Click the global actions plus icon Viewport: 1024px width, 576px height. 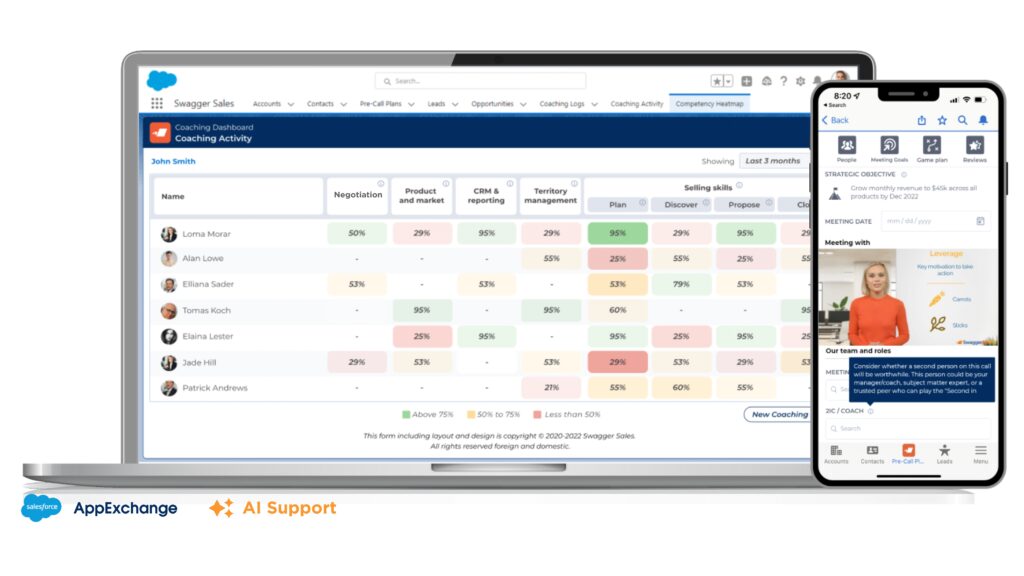click(x=746, y=81)
